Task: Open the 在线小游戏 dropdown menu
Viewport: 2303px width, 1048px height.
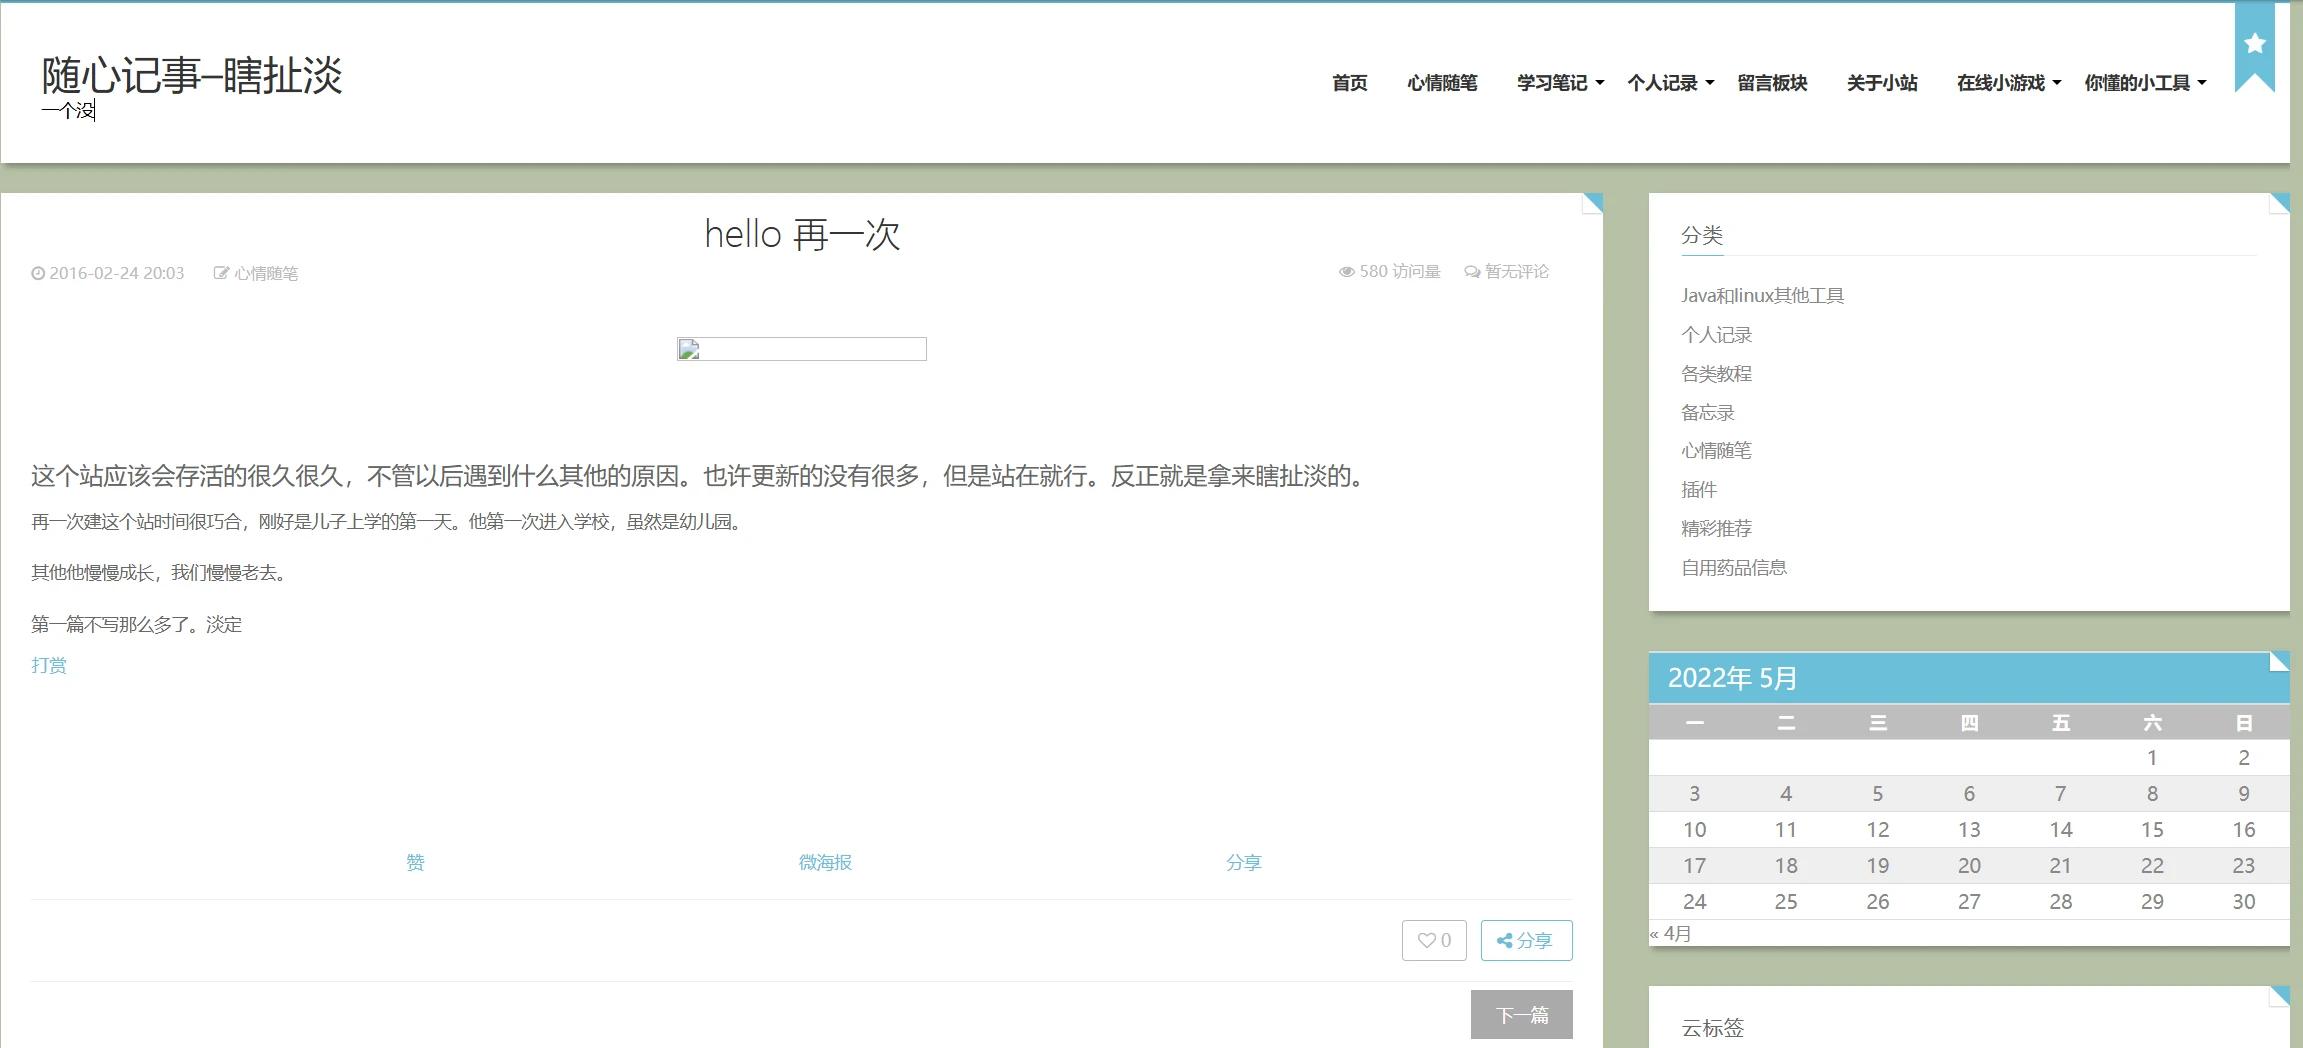Action: tap(2008, 83)
